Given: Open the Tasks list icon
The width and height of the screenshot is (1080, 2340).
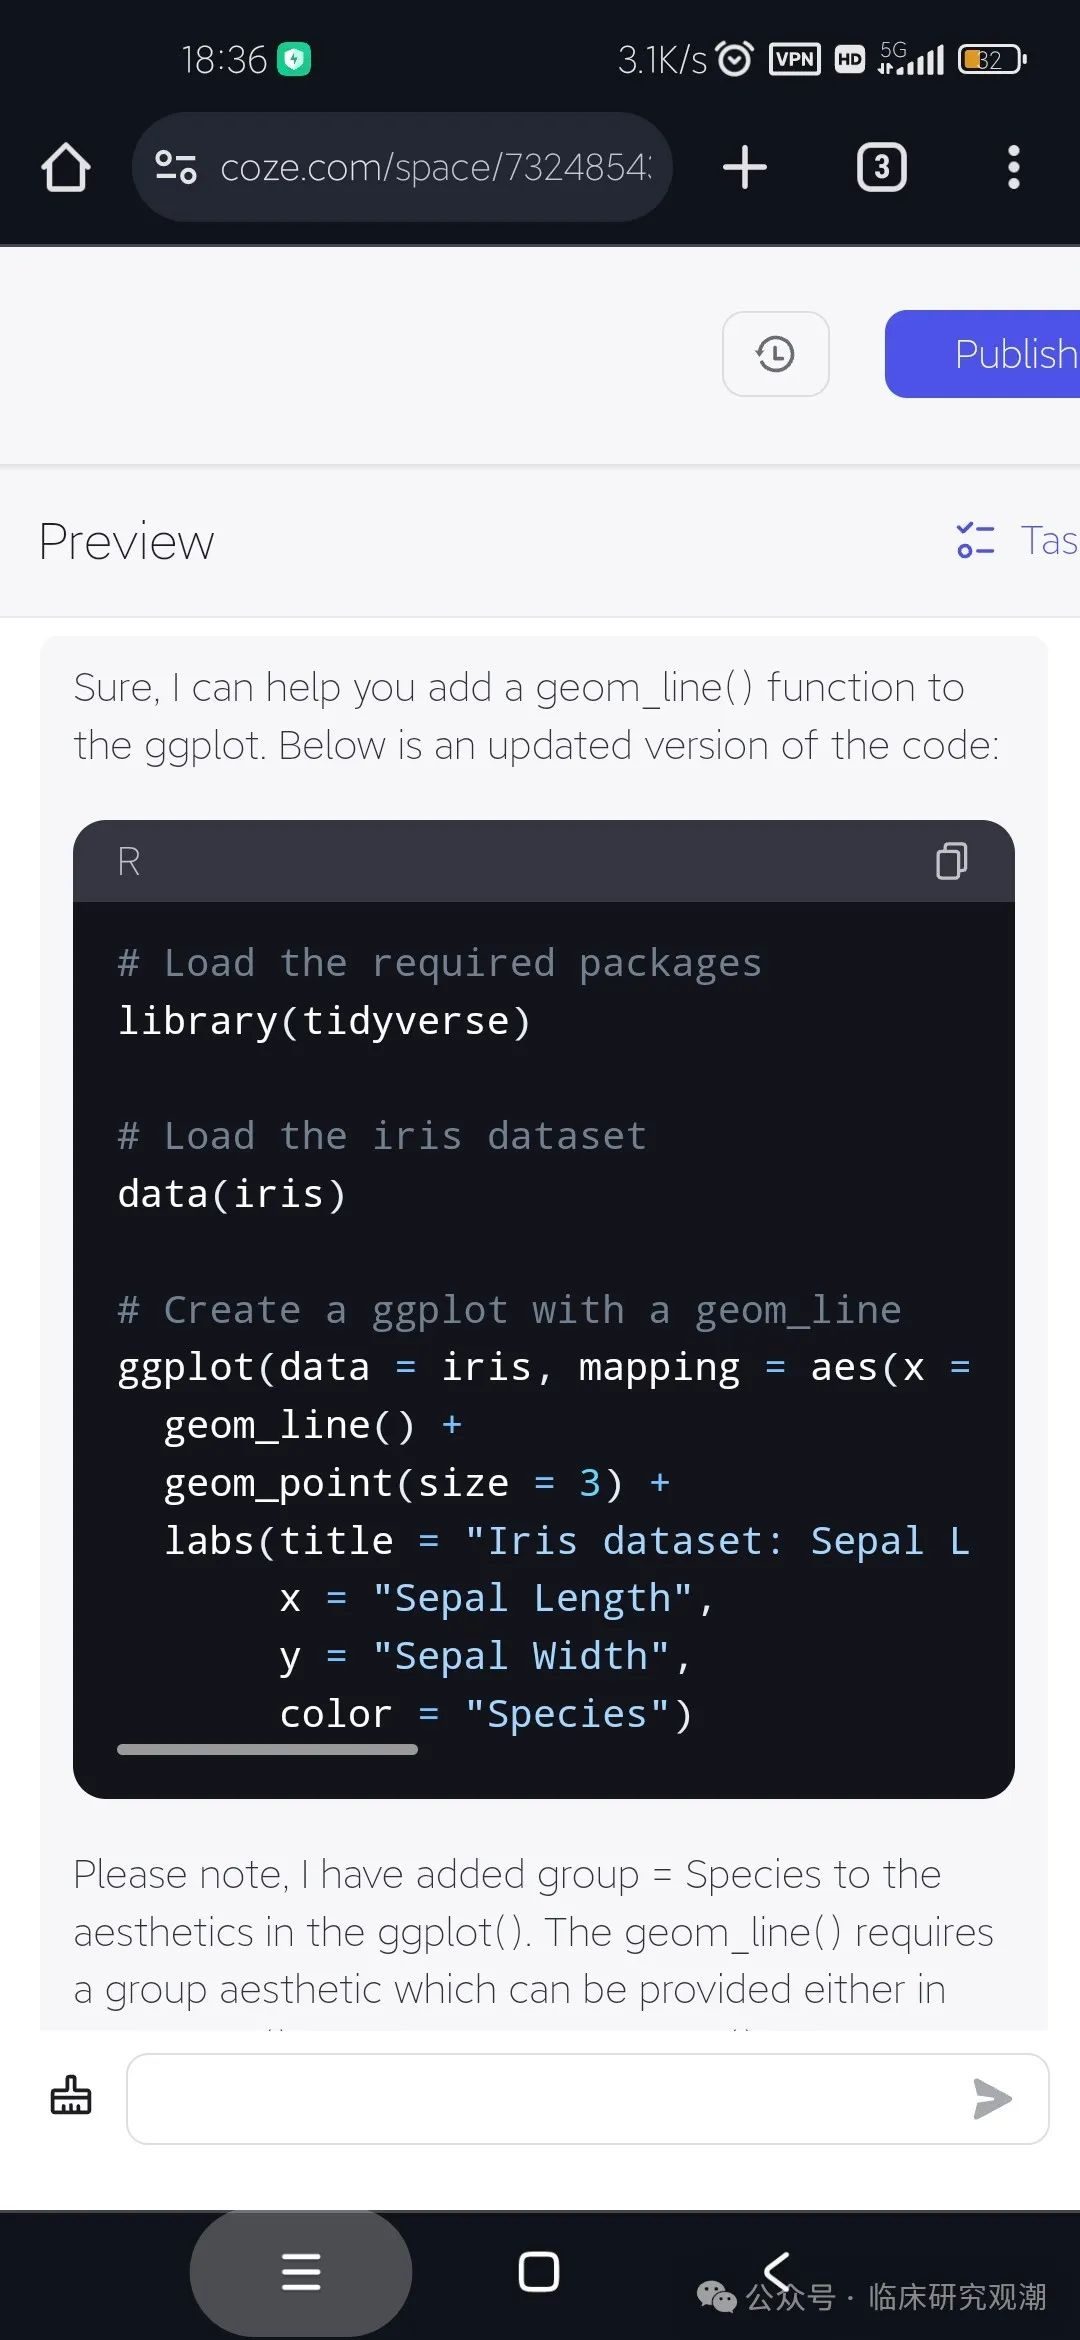Looking at the screenshot, I should (976, 540).
